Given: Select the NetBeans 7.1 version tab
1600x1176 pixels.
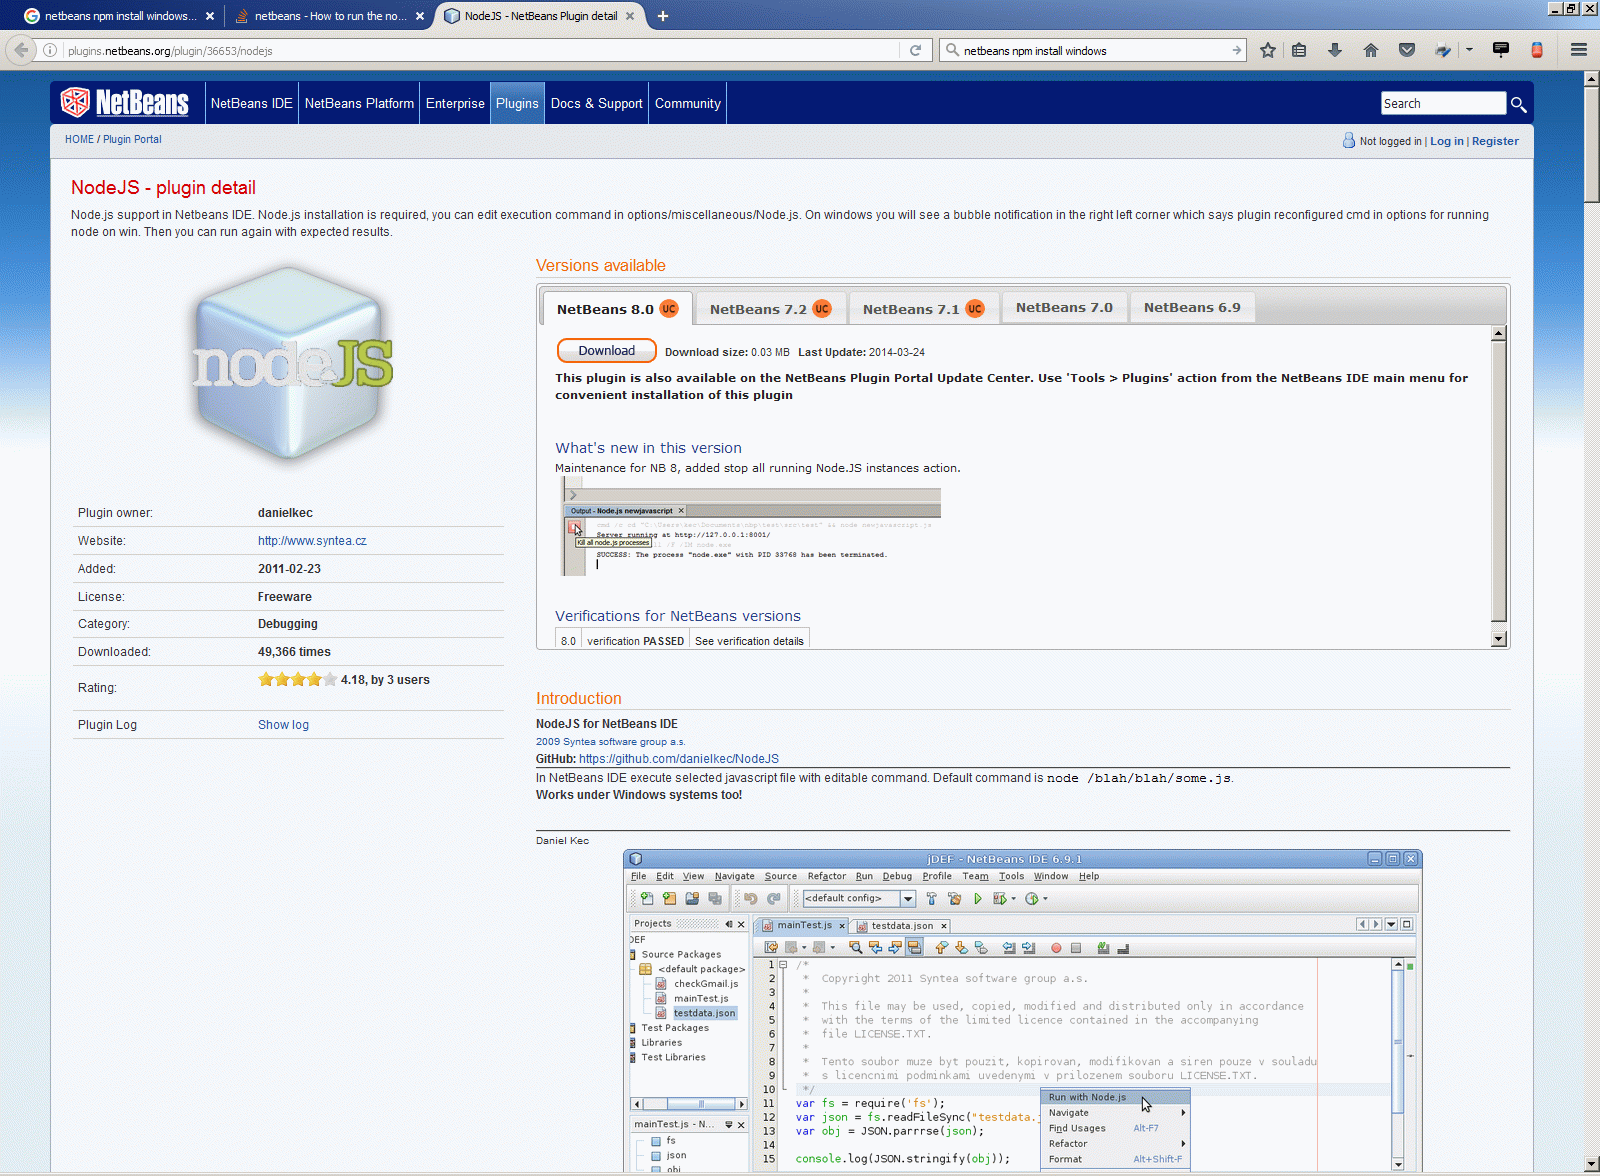Looking at the screenshot, I should point(923,309).
